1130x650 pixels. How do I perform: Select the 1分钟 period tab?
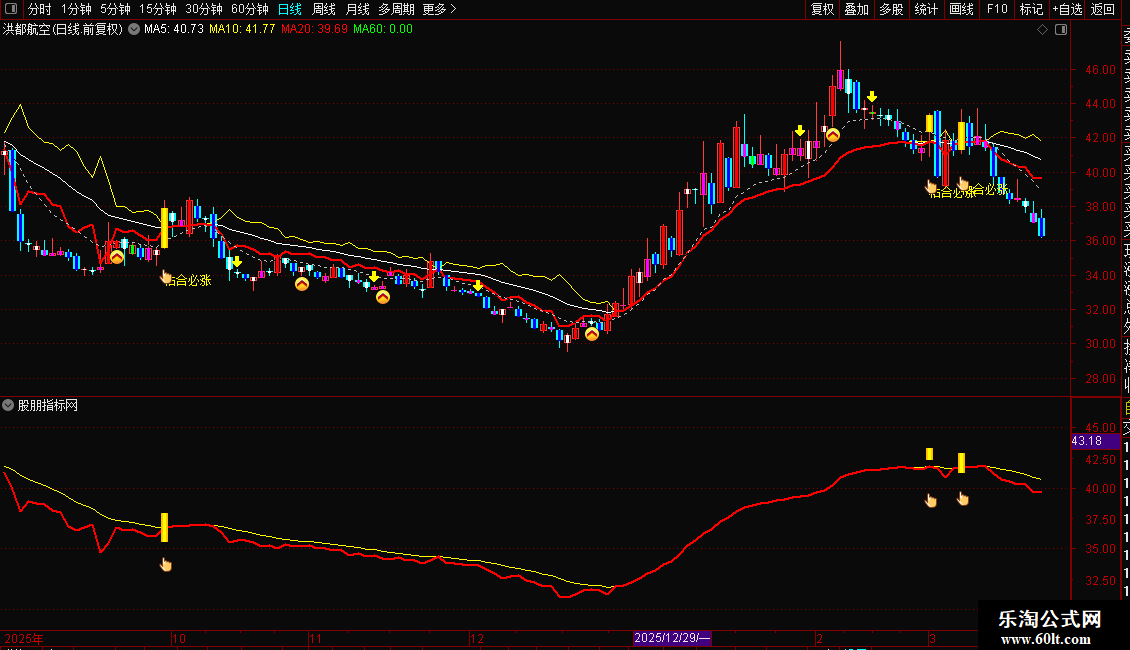tap(76, 9)
